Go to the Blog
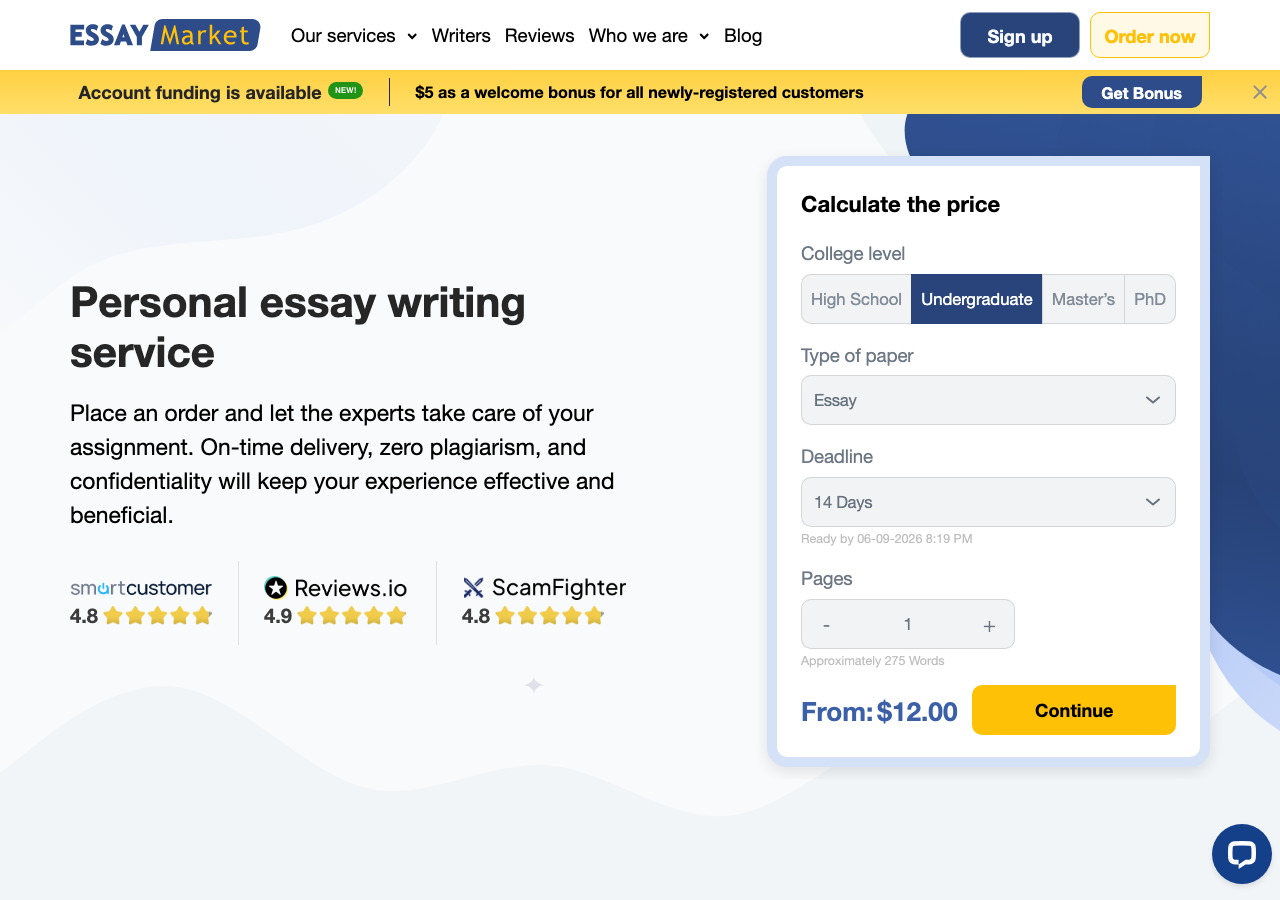Screen dimensions: 1280x900 click(743, 36)
